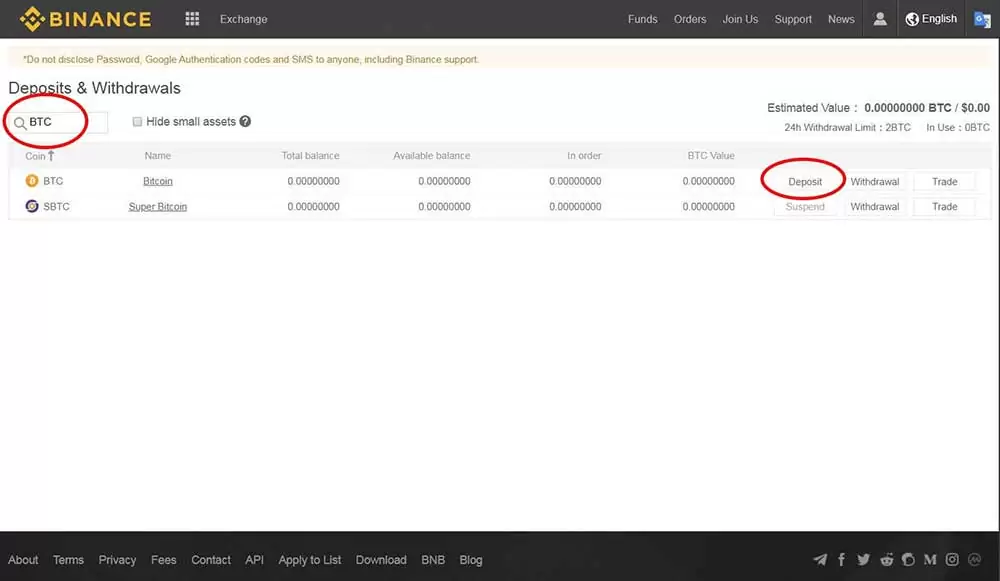Open the Funds menu
This screenshot has width=1000, height=581.
tap(642, 19)
